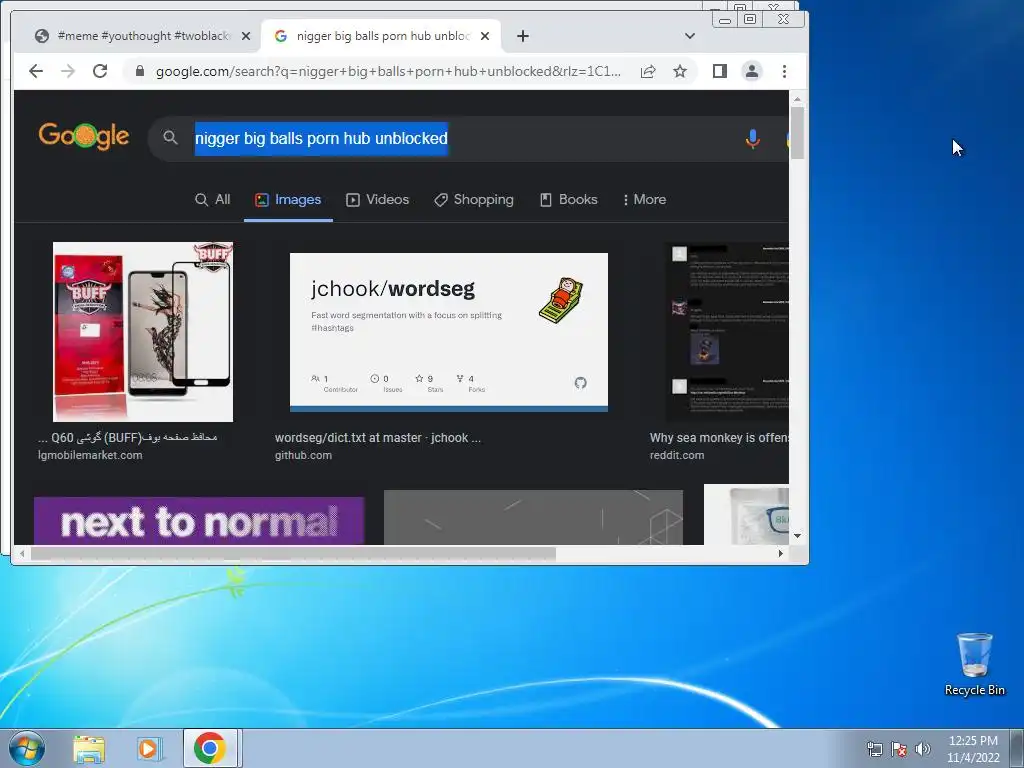The width and height of the screenshot is (1024, 768).
Task: Click the horizontal scrollbar right arrow
Action: click(780, 554)
